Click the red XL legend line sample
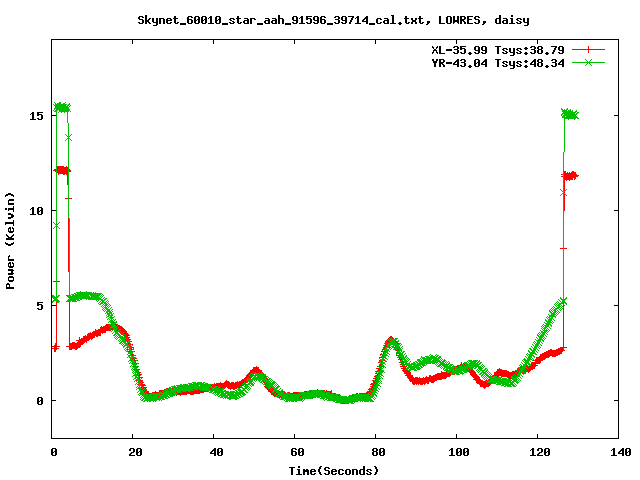 588,50
